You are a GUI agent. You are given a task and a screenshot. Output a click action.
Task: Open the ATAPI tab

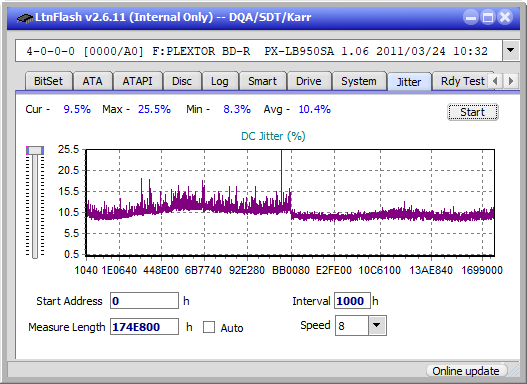point(137,81)
